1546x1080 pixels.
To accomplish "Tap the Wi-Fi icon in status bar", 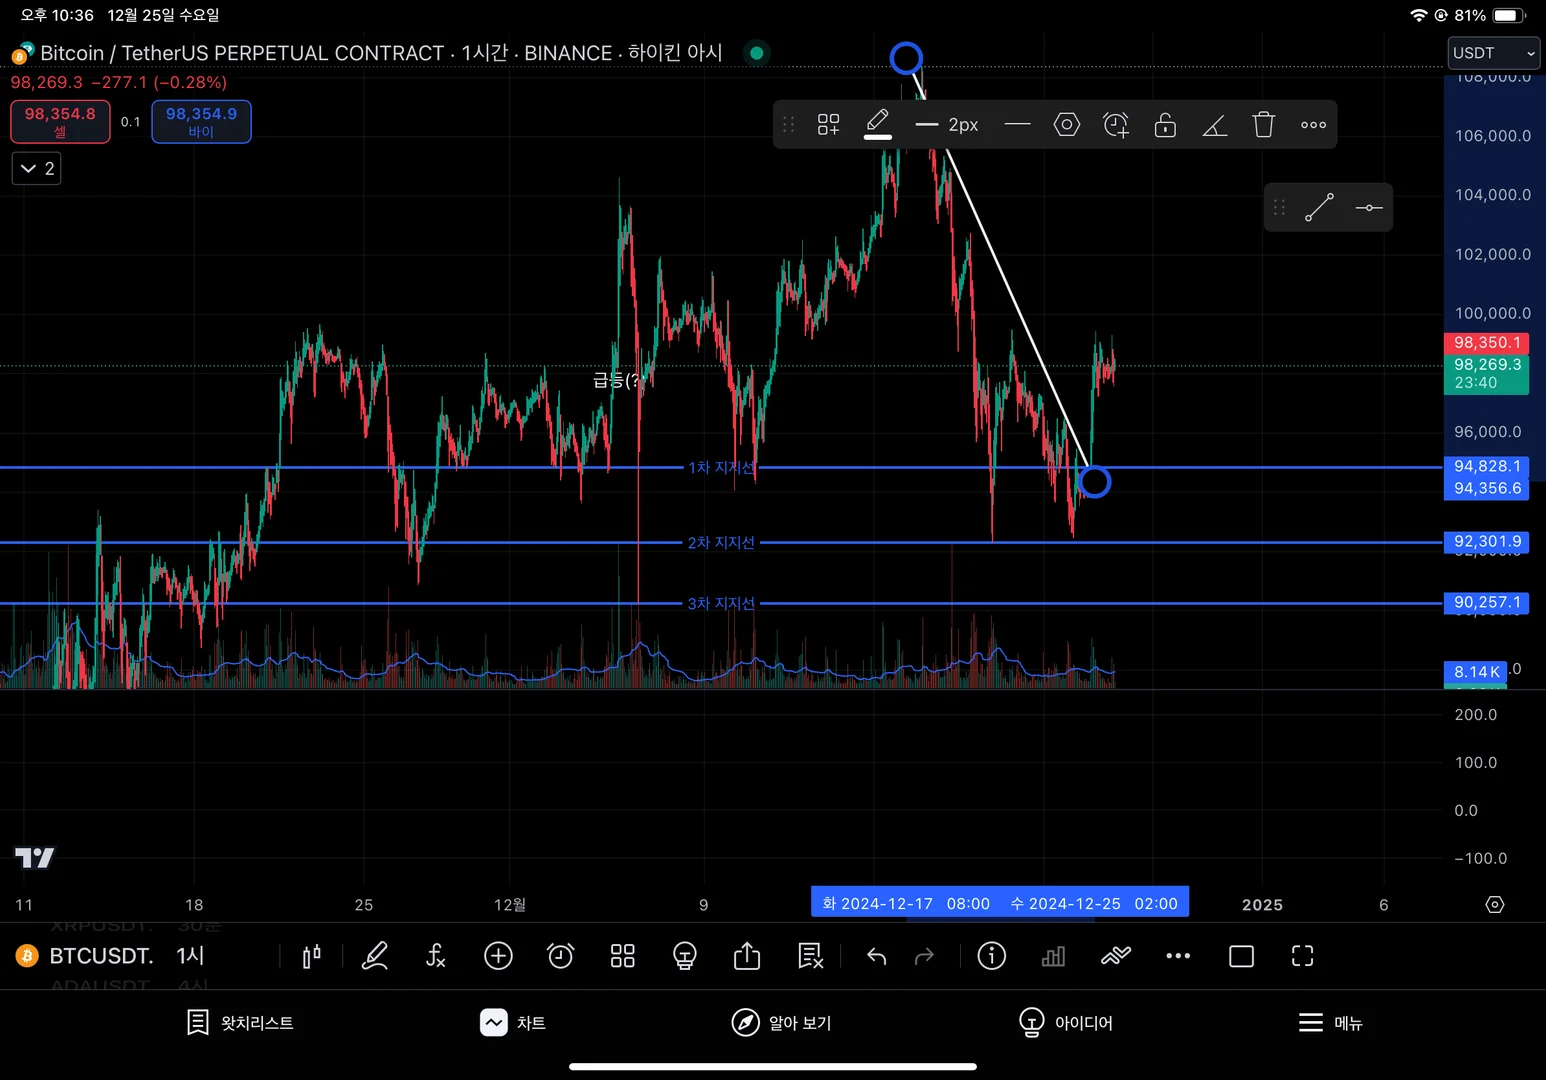I will (x=1418, y=15).
